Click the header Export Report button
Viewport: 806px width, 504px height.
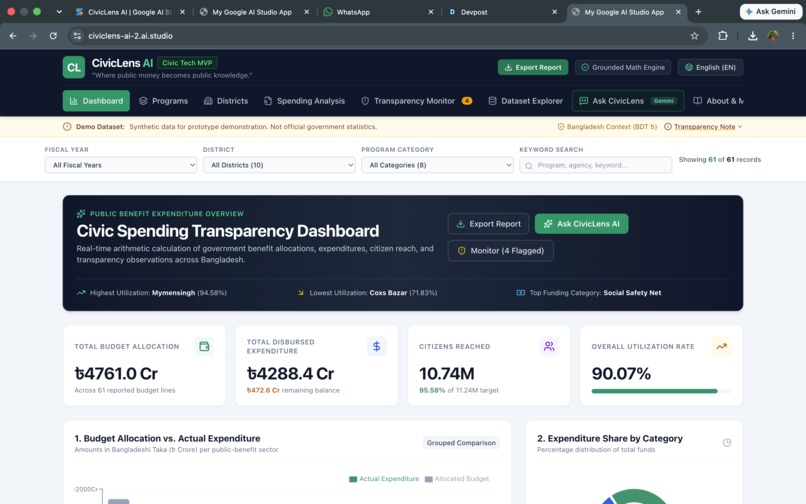533,67
